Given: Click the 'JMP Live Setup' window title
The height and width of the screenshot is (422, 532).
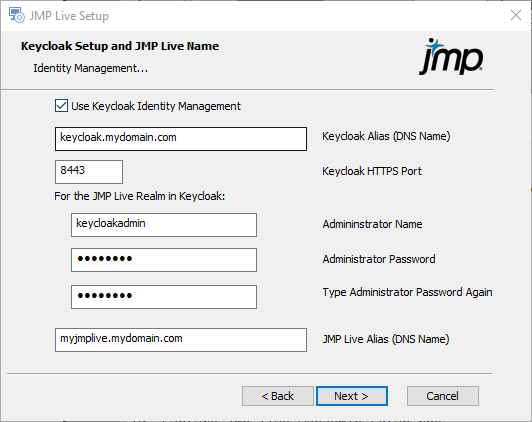Looking at the screenshot, I should pyautogui.click(x=69, y=16).
